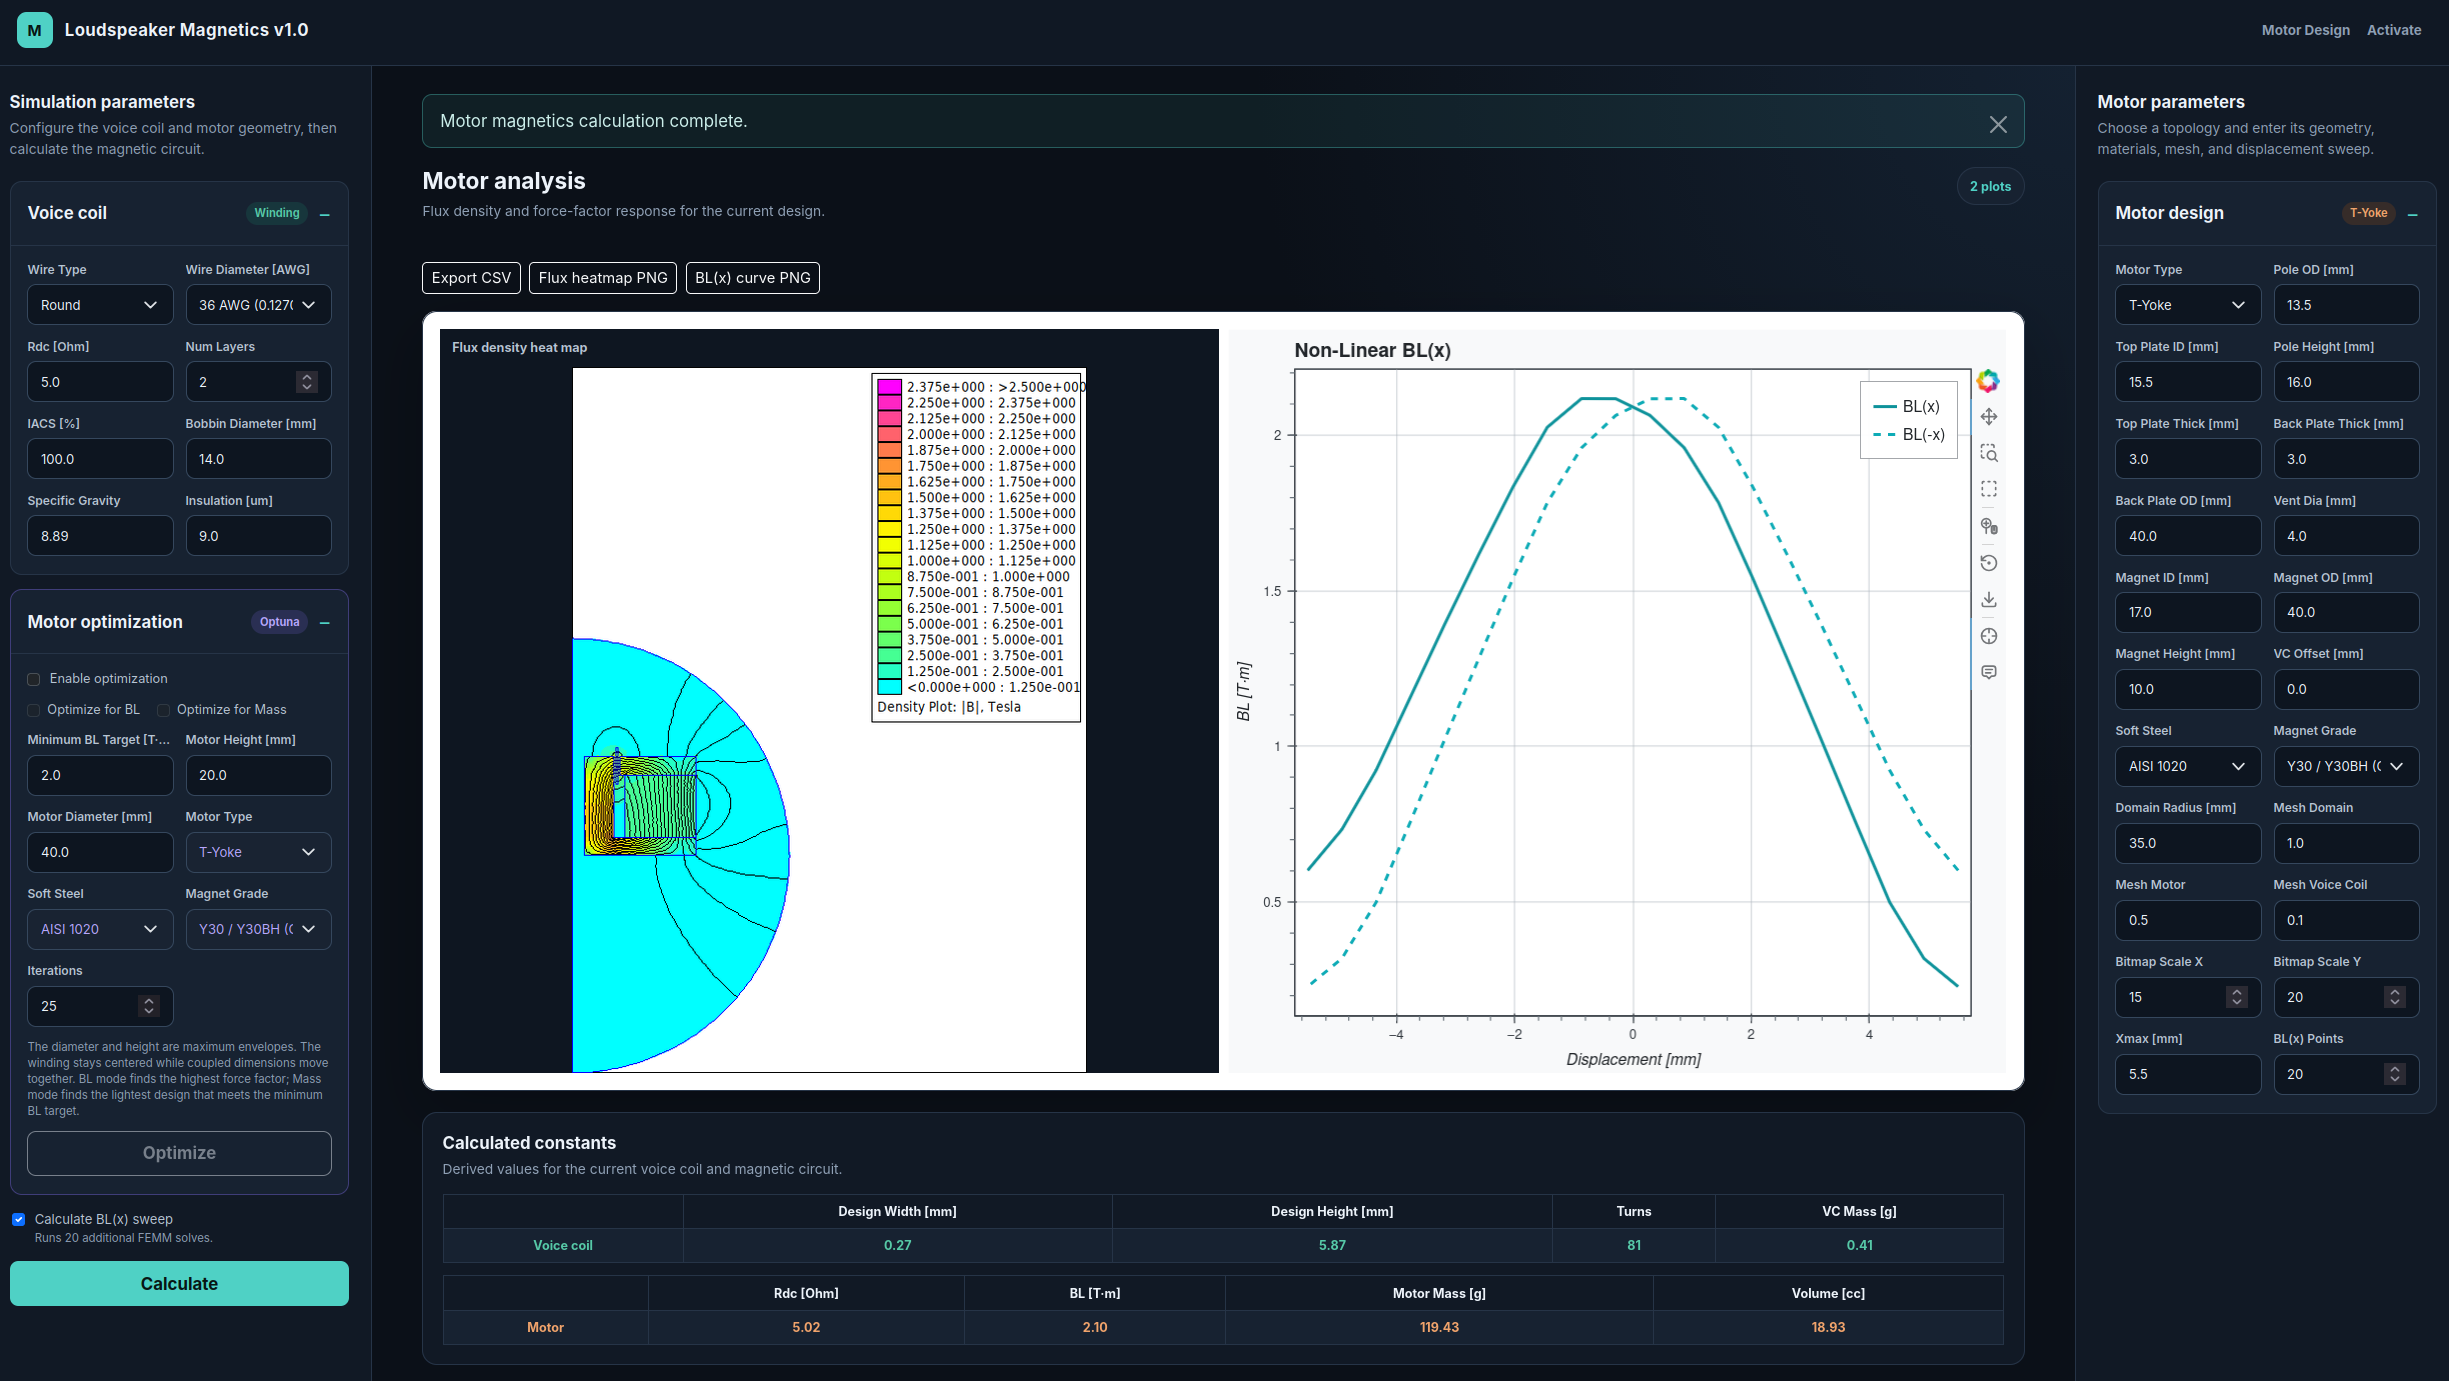Viewport: 2449px width, 1381px height.
Task: Open Motor Type dropdown in Motor design
Action: pyautogui.click(x=2188, y=305)
